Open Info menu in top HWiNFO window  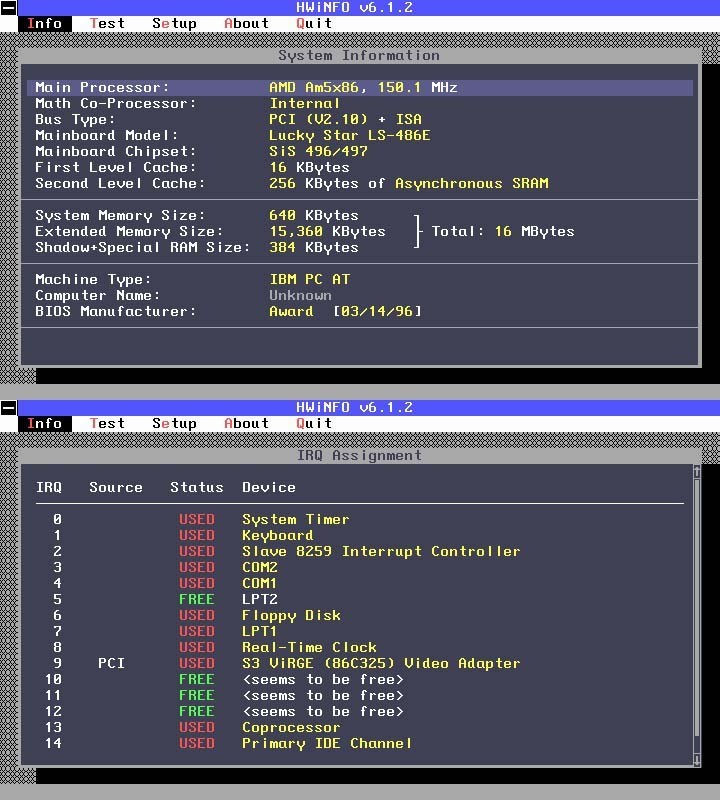(45, 23)
